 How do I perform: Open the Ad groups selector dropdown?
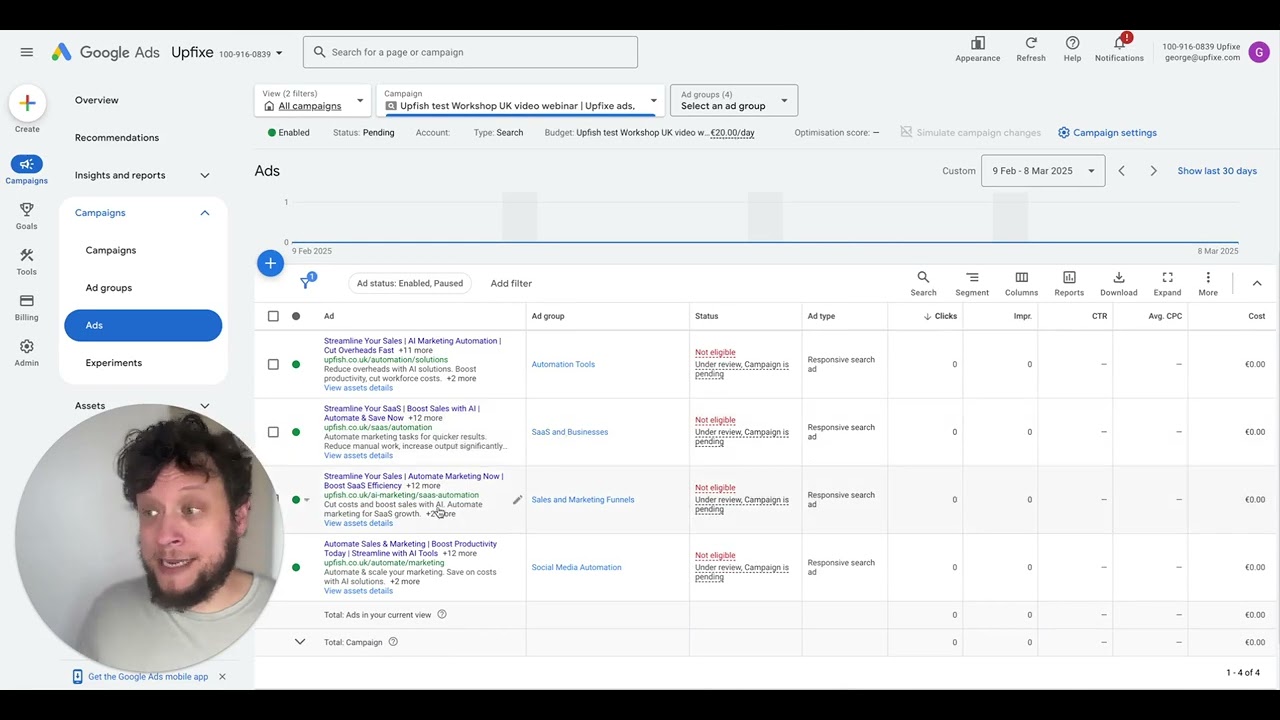734,100
